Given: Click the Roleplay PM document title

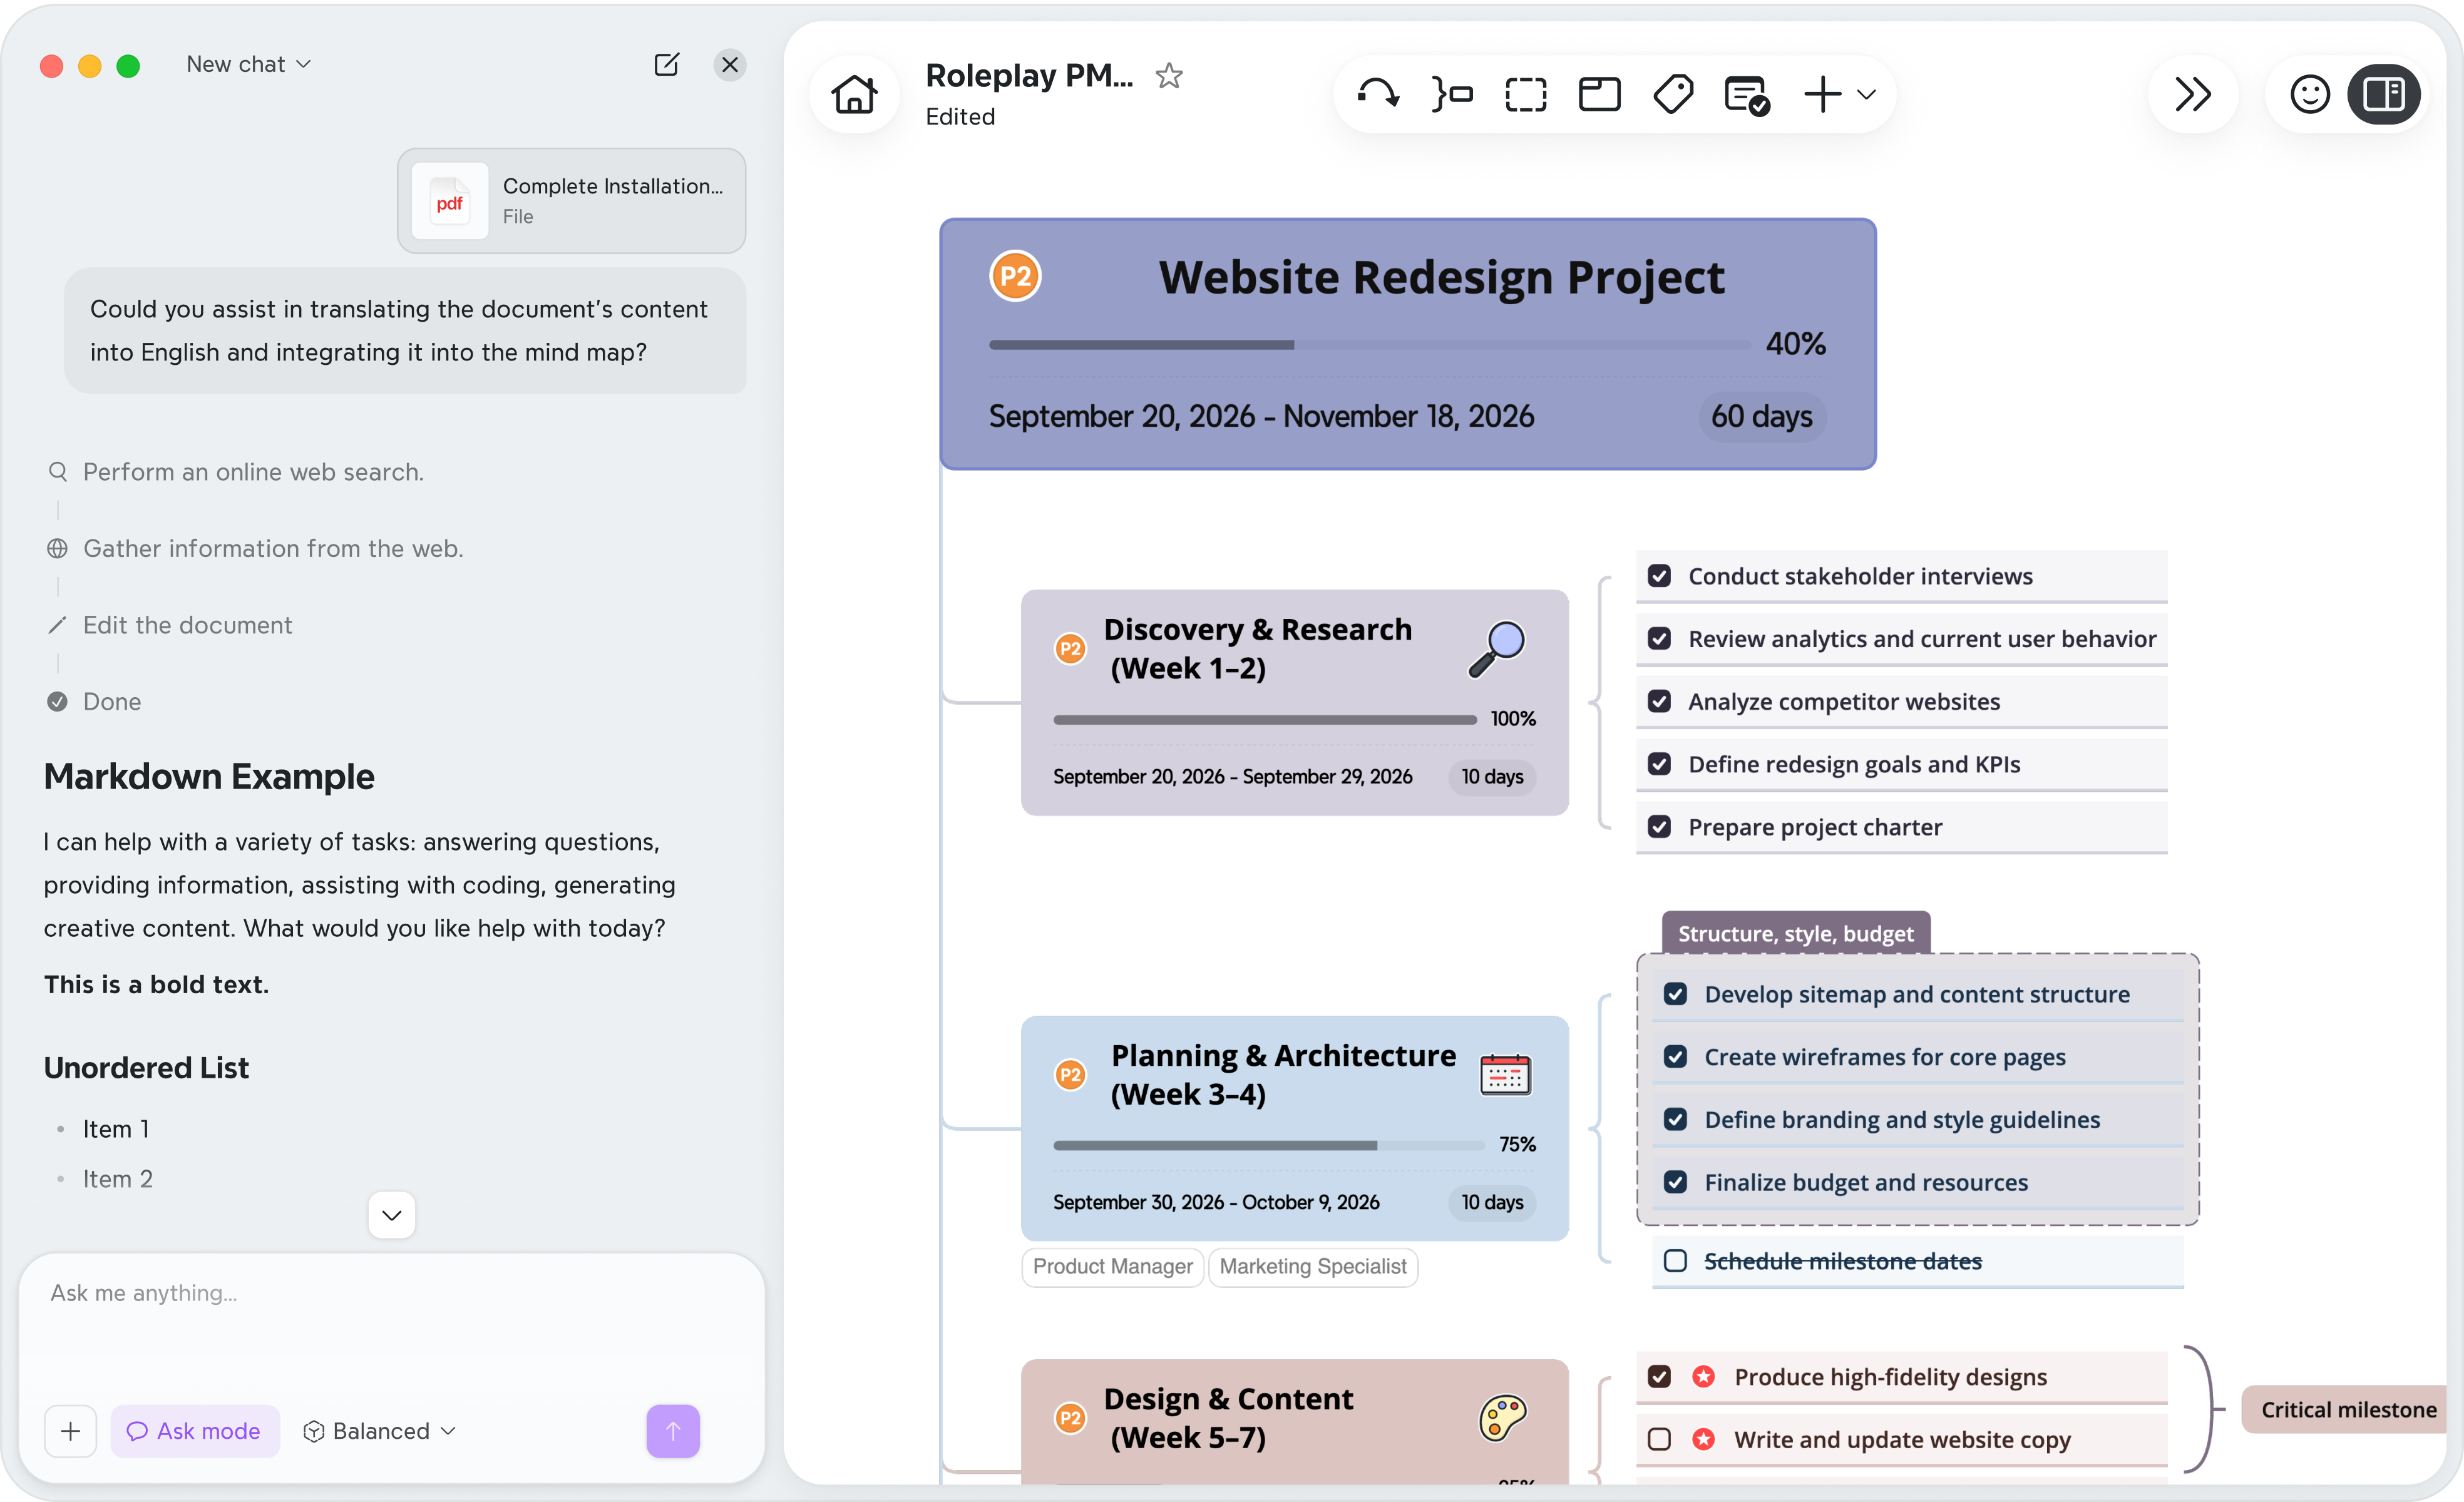Looking at the screenshot, I should pos(1029,75).
